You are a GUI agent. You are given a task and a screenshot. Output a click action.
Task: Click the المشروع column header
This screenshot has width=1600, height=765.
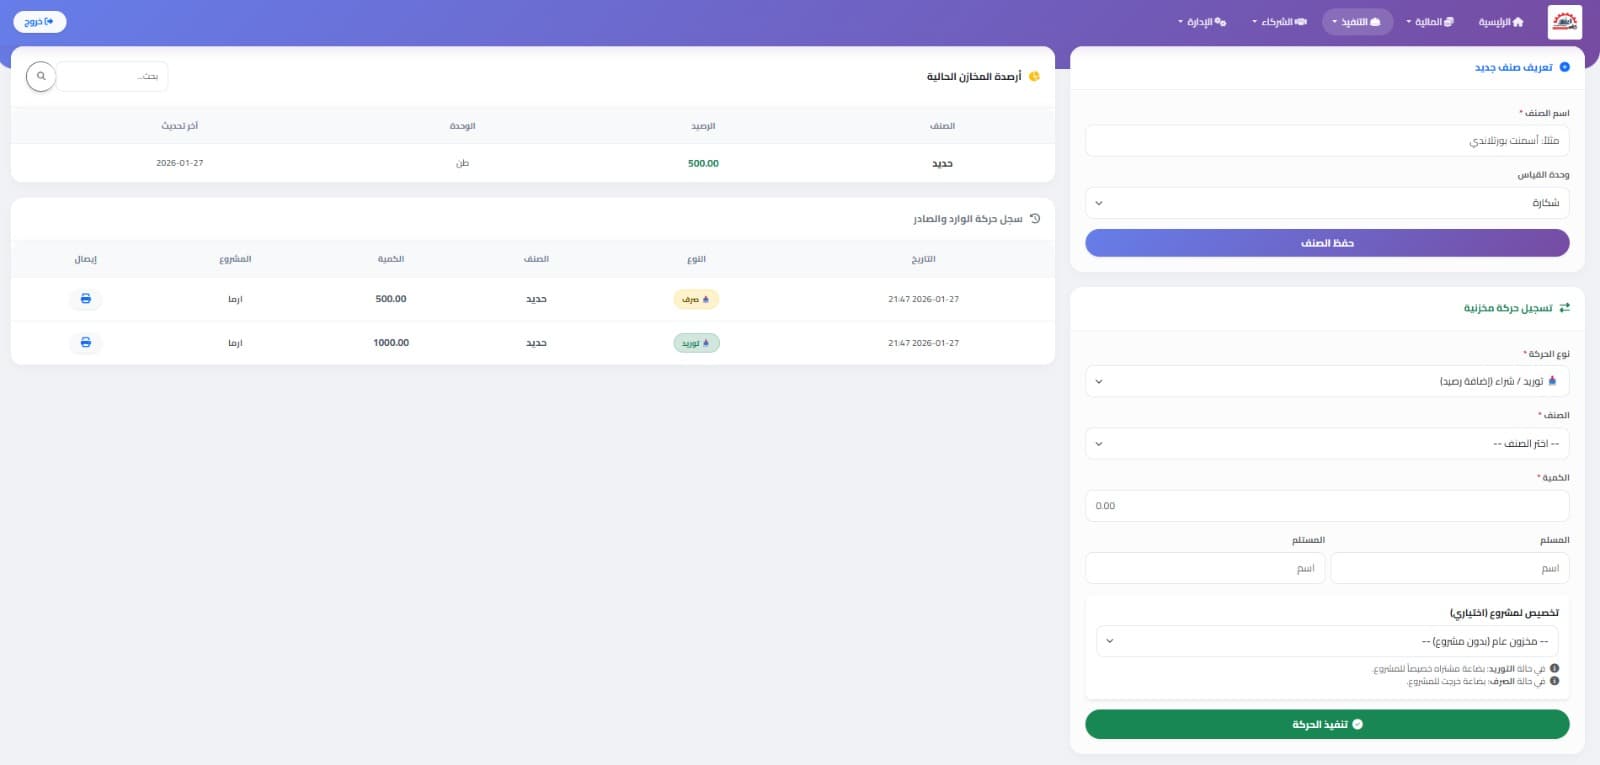tap(235, 259)
